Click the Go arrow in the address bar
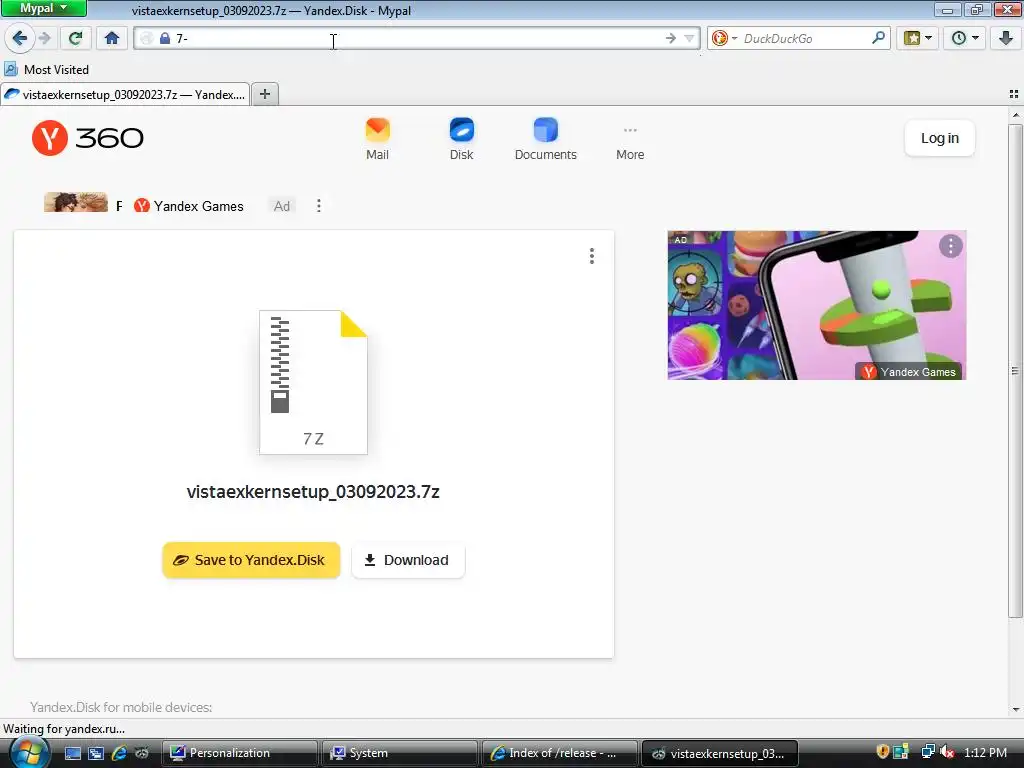This screenshot has width=1024, height=768. [x=671, y=39]
